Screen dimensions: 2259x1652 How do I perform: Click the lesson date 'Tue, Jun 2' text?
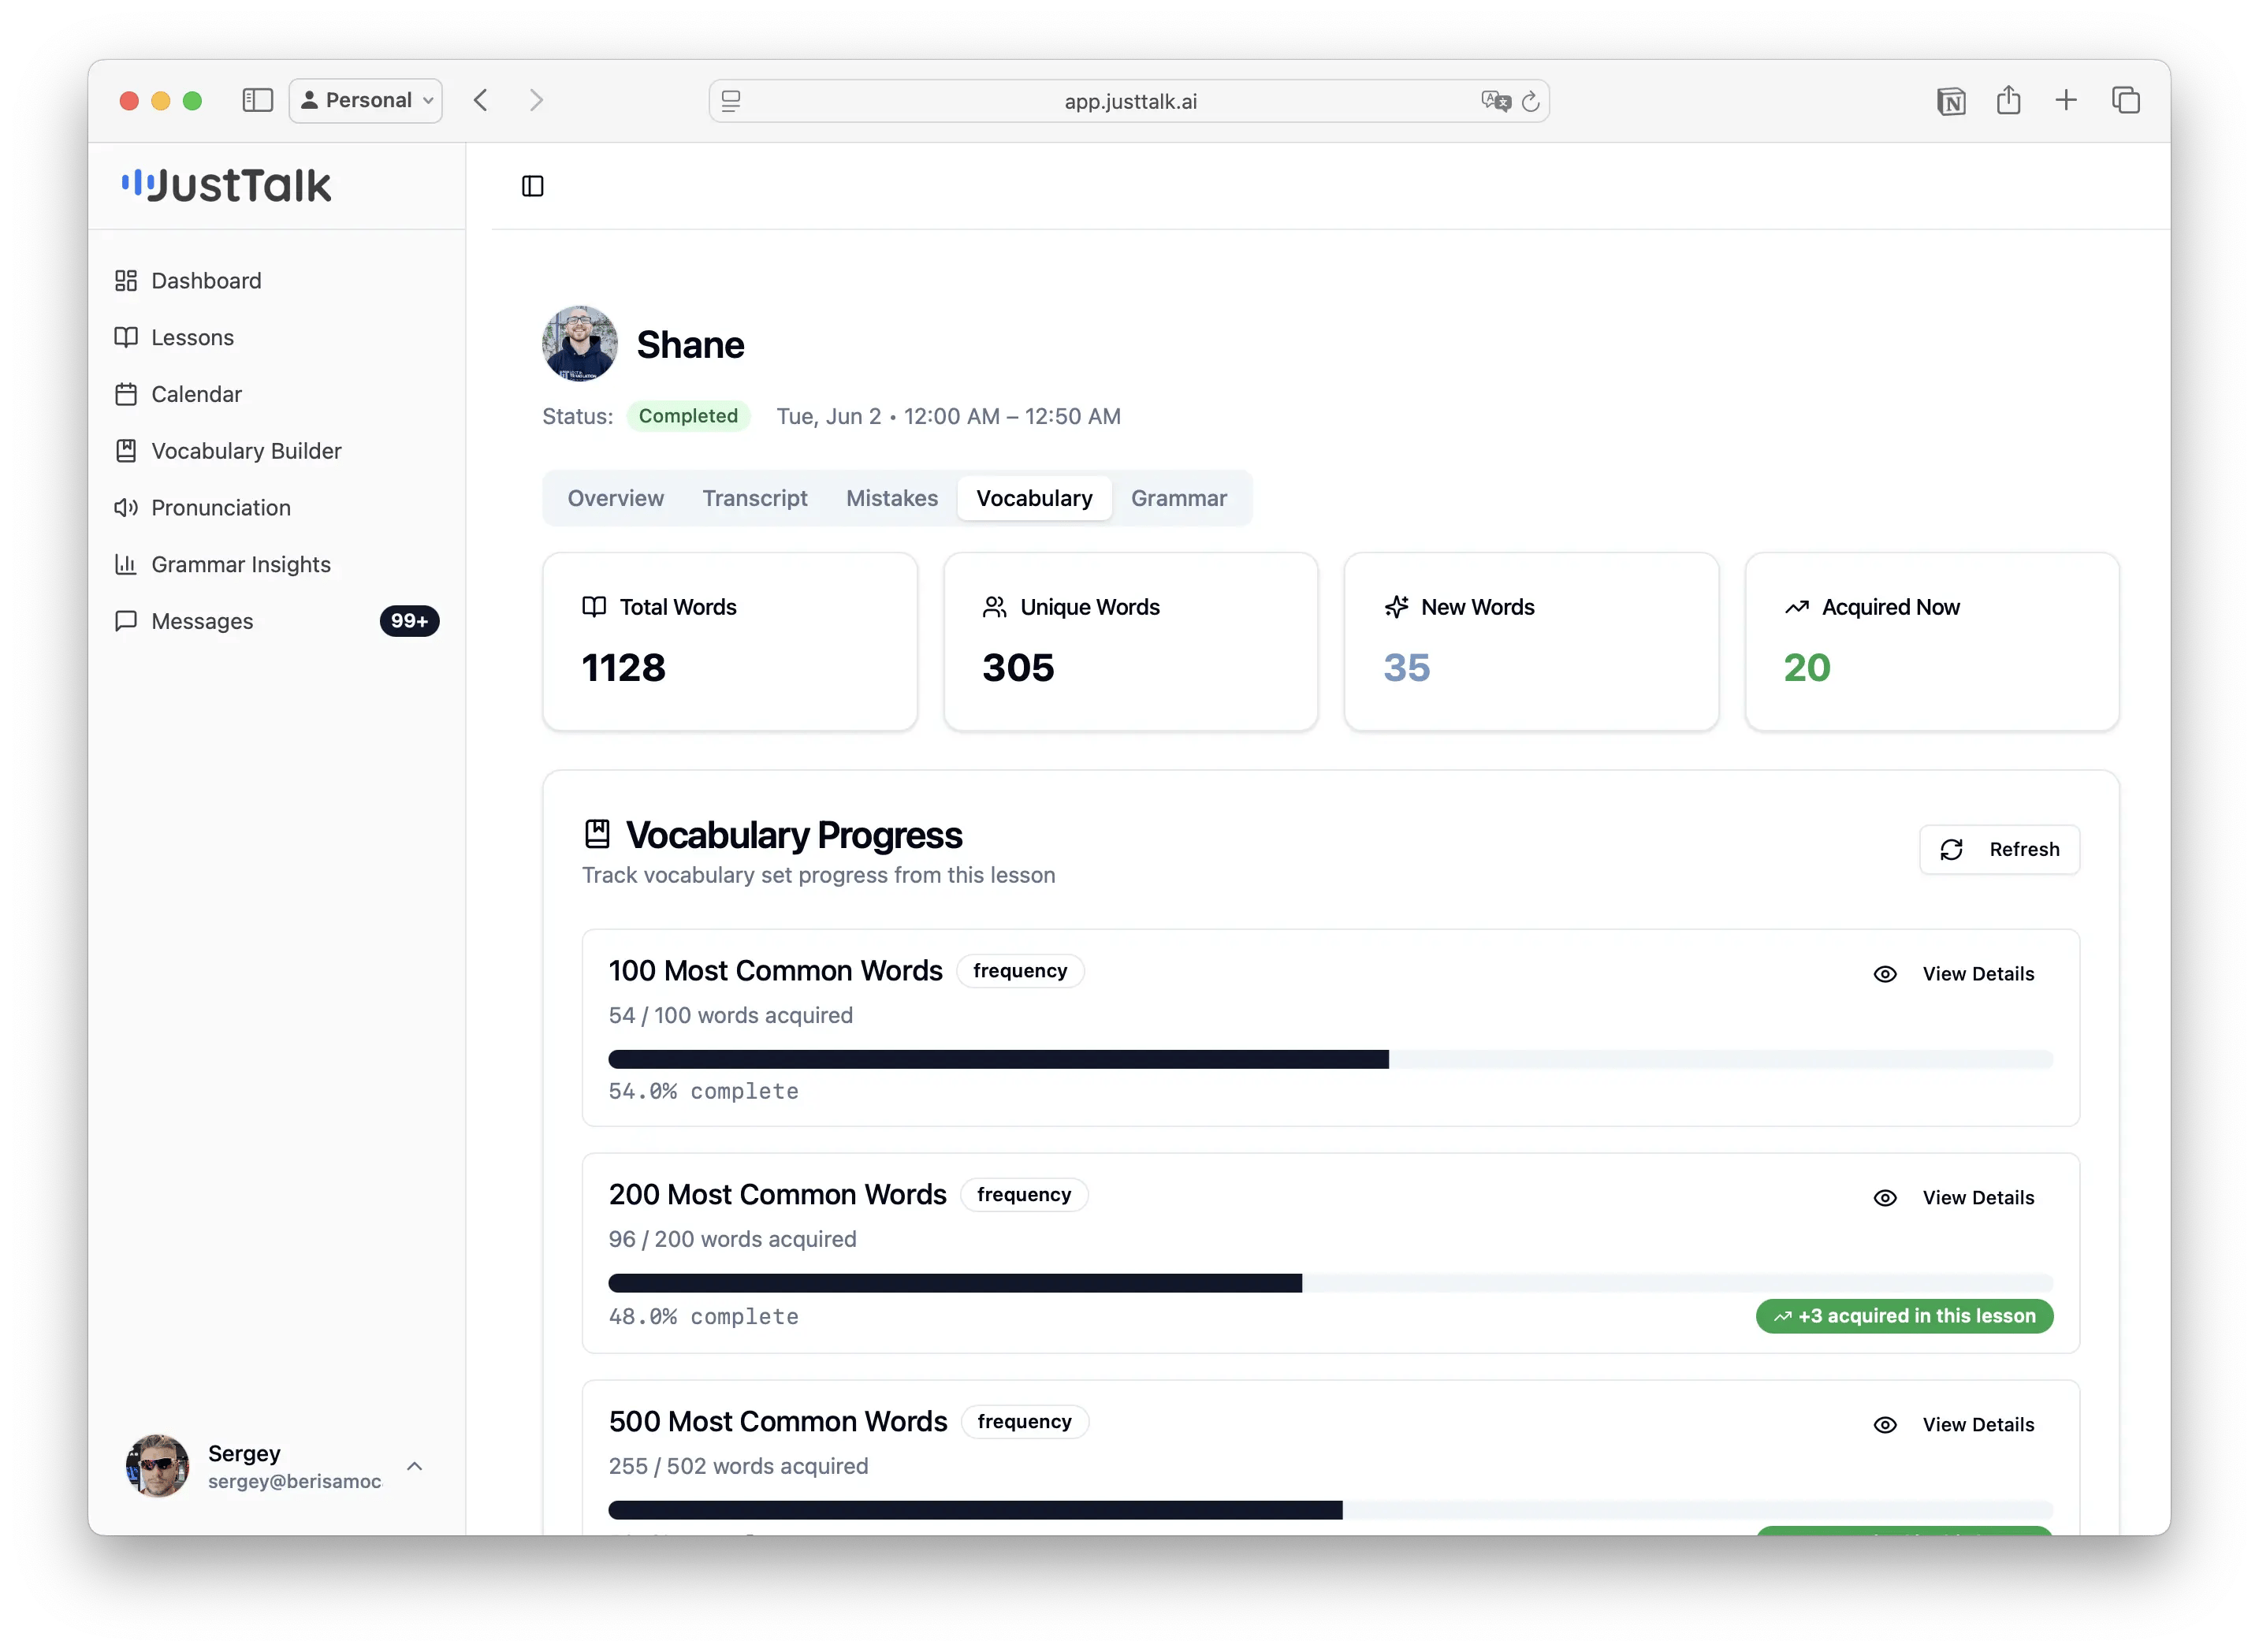coord(829,416)
